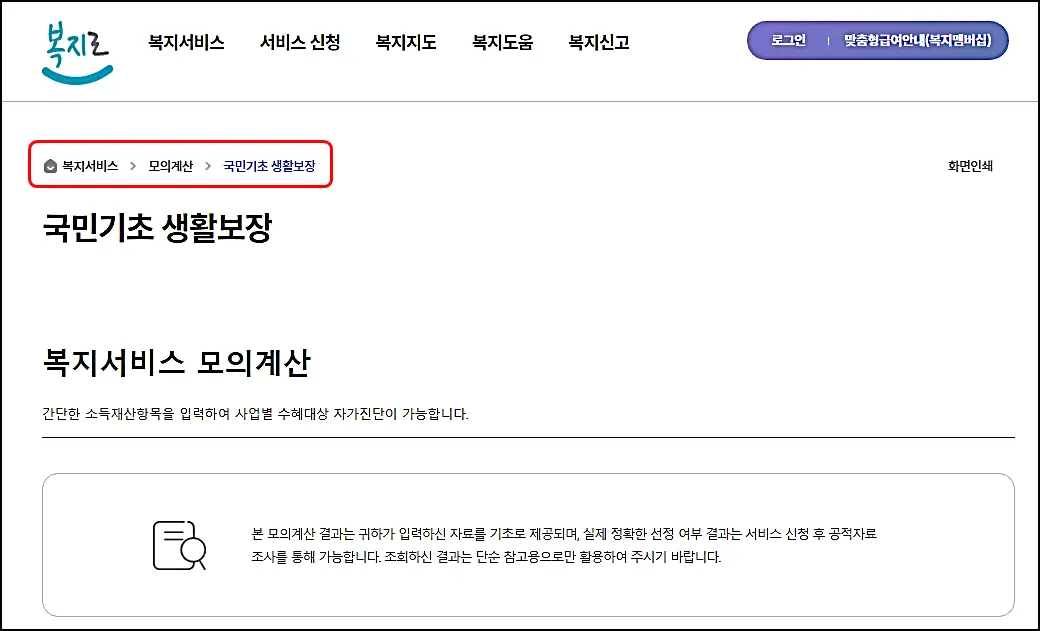Open the 복지지도 menu
1040x631 pixels.
pyautogui.click(x=404, y=42)
